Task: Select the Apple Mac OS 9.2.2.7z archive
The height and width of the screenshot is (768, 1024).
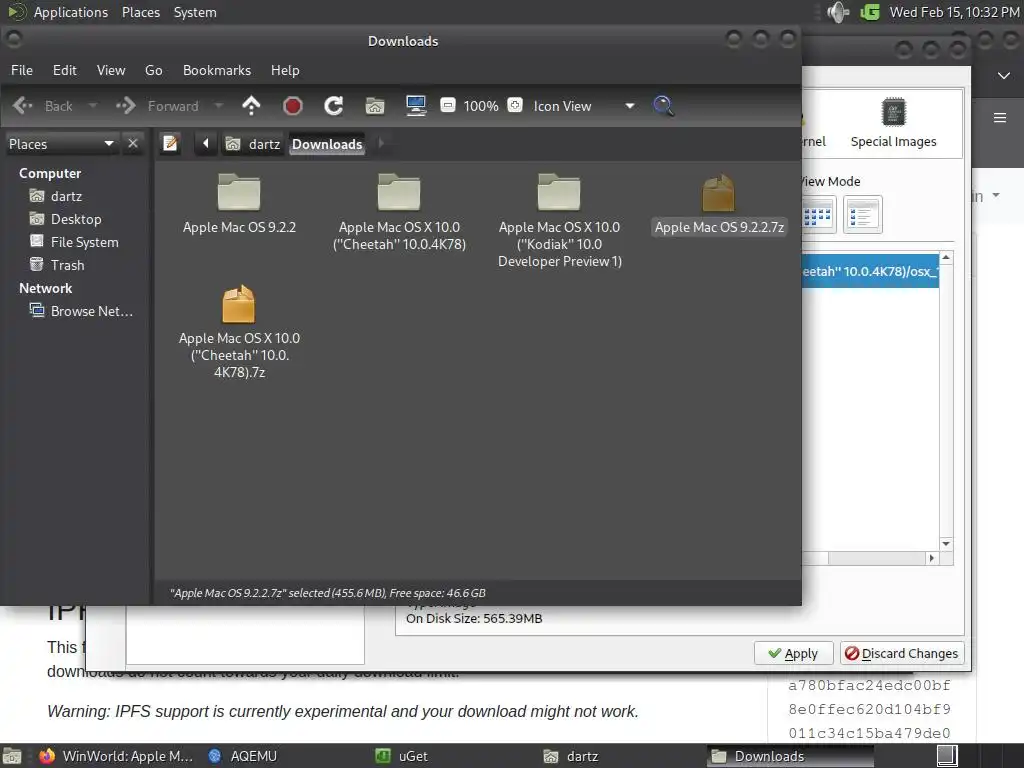Action: (719, 204)
